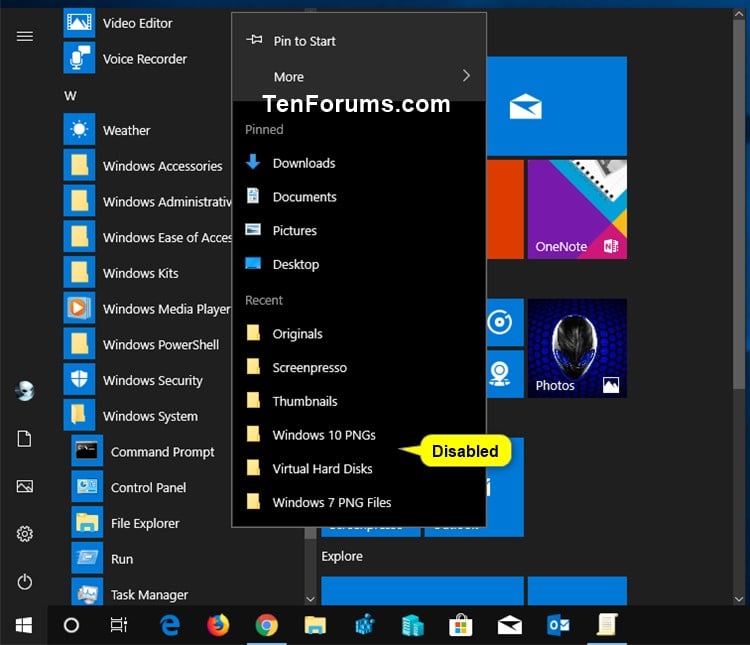
Task: Open the OneNote tile
Action: [577, 210]
